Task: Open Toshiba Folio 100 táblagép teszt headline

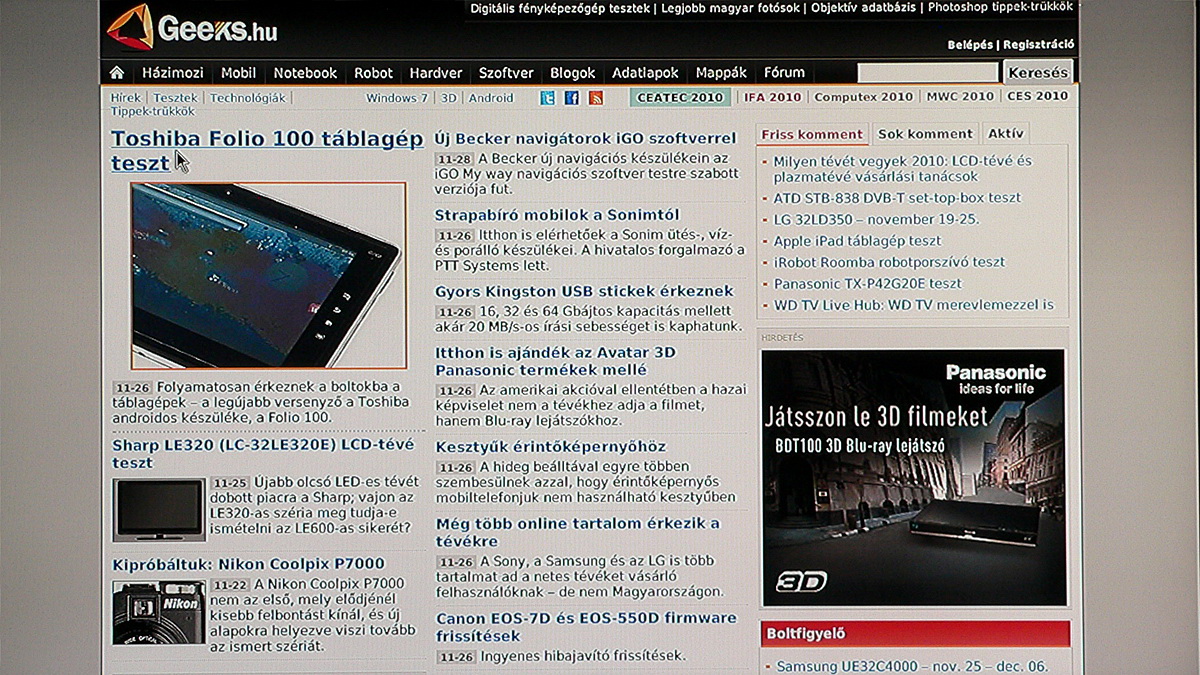Action: click(267, 151)
